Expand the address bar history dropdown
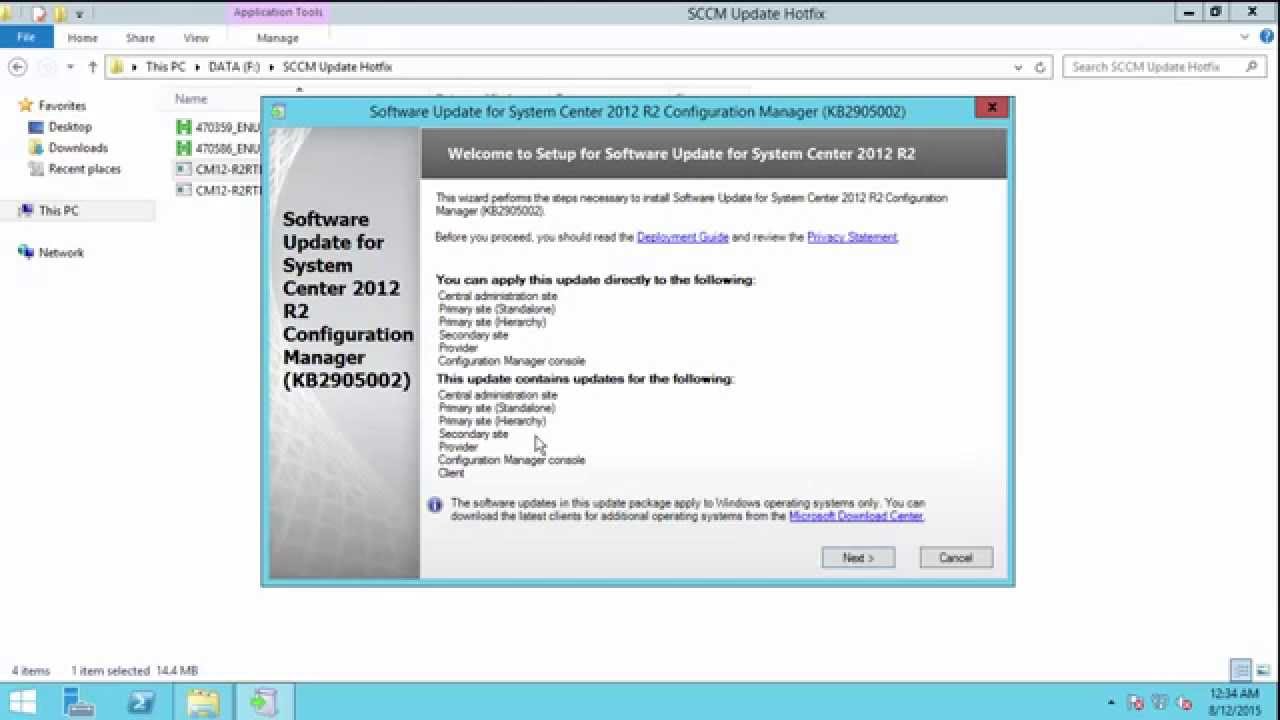The image size is (1280, 720). [1018, 67]
